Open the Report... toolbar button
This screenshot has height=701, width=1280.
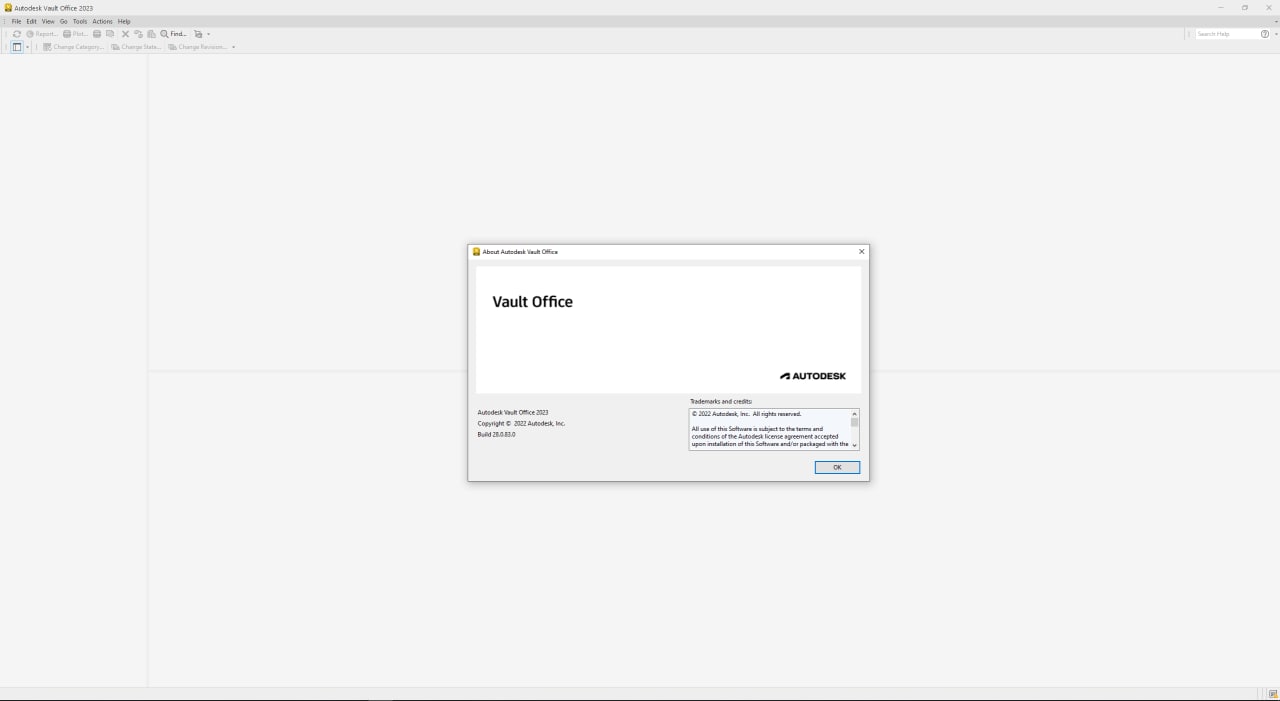[42, 34]
